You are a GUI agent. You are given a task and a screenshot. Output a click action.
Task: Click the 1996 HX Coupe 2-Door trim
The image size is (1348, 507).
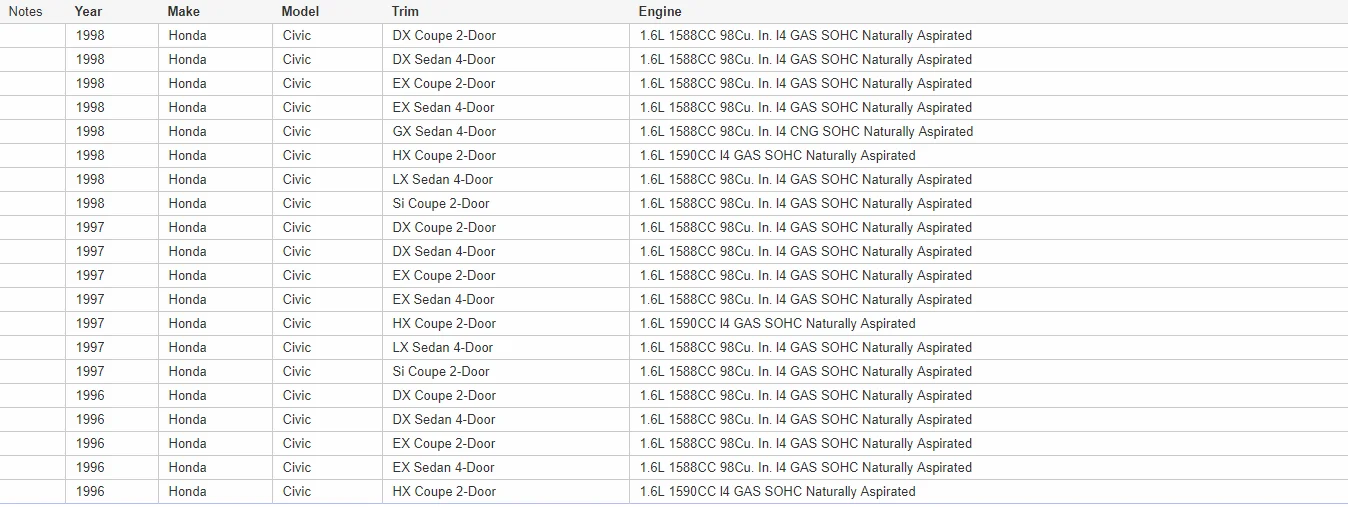tap(444, 491)
